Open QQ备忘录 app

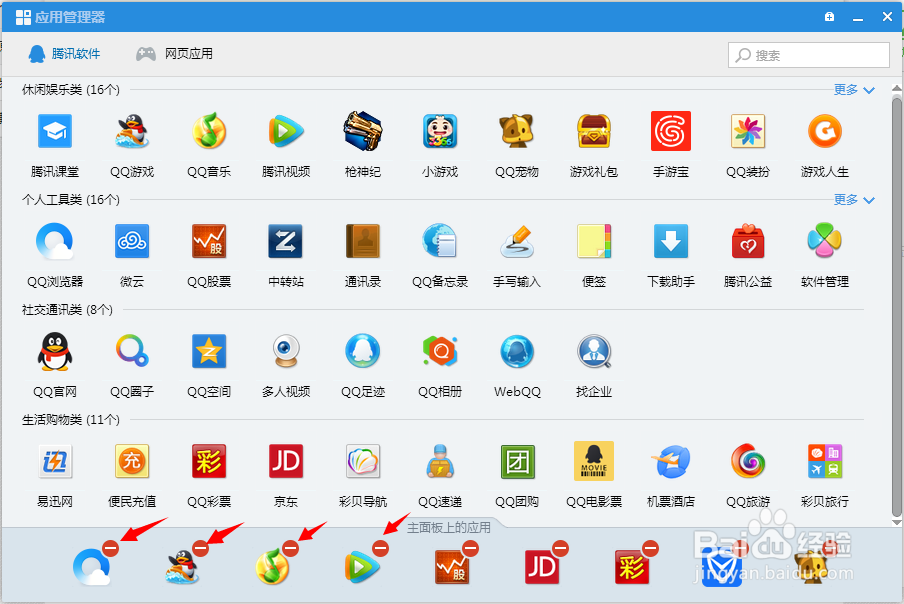(x=440, y=241)
